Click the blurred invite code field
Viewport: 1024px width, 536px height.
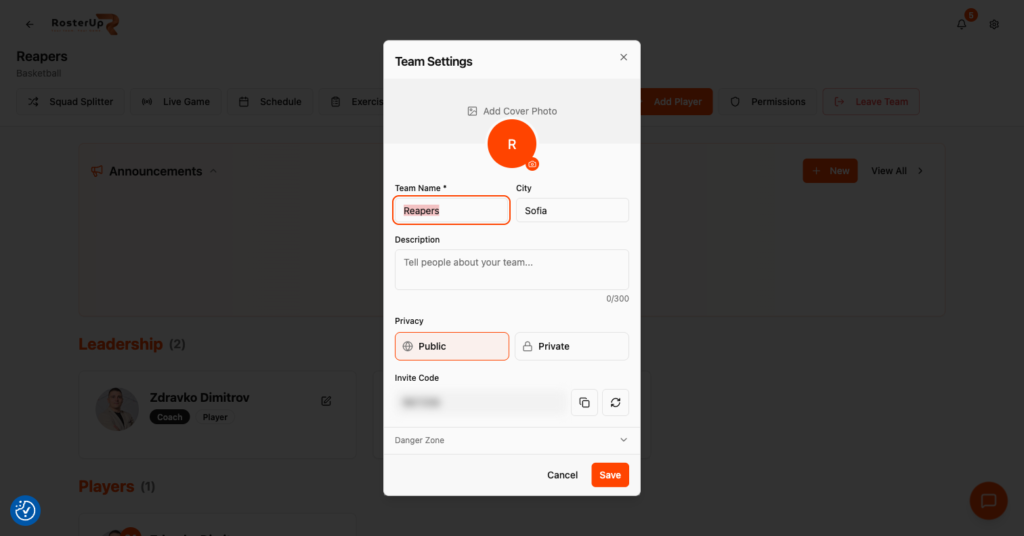point(481,403)
